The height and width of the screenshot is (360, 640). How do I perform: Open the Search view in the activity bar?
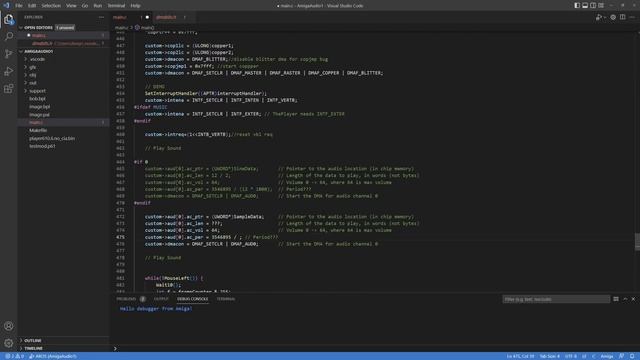tap(9, 36)
